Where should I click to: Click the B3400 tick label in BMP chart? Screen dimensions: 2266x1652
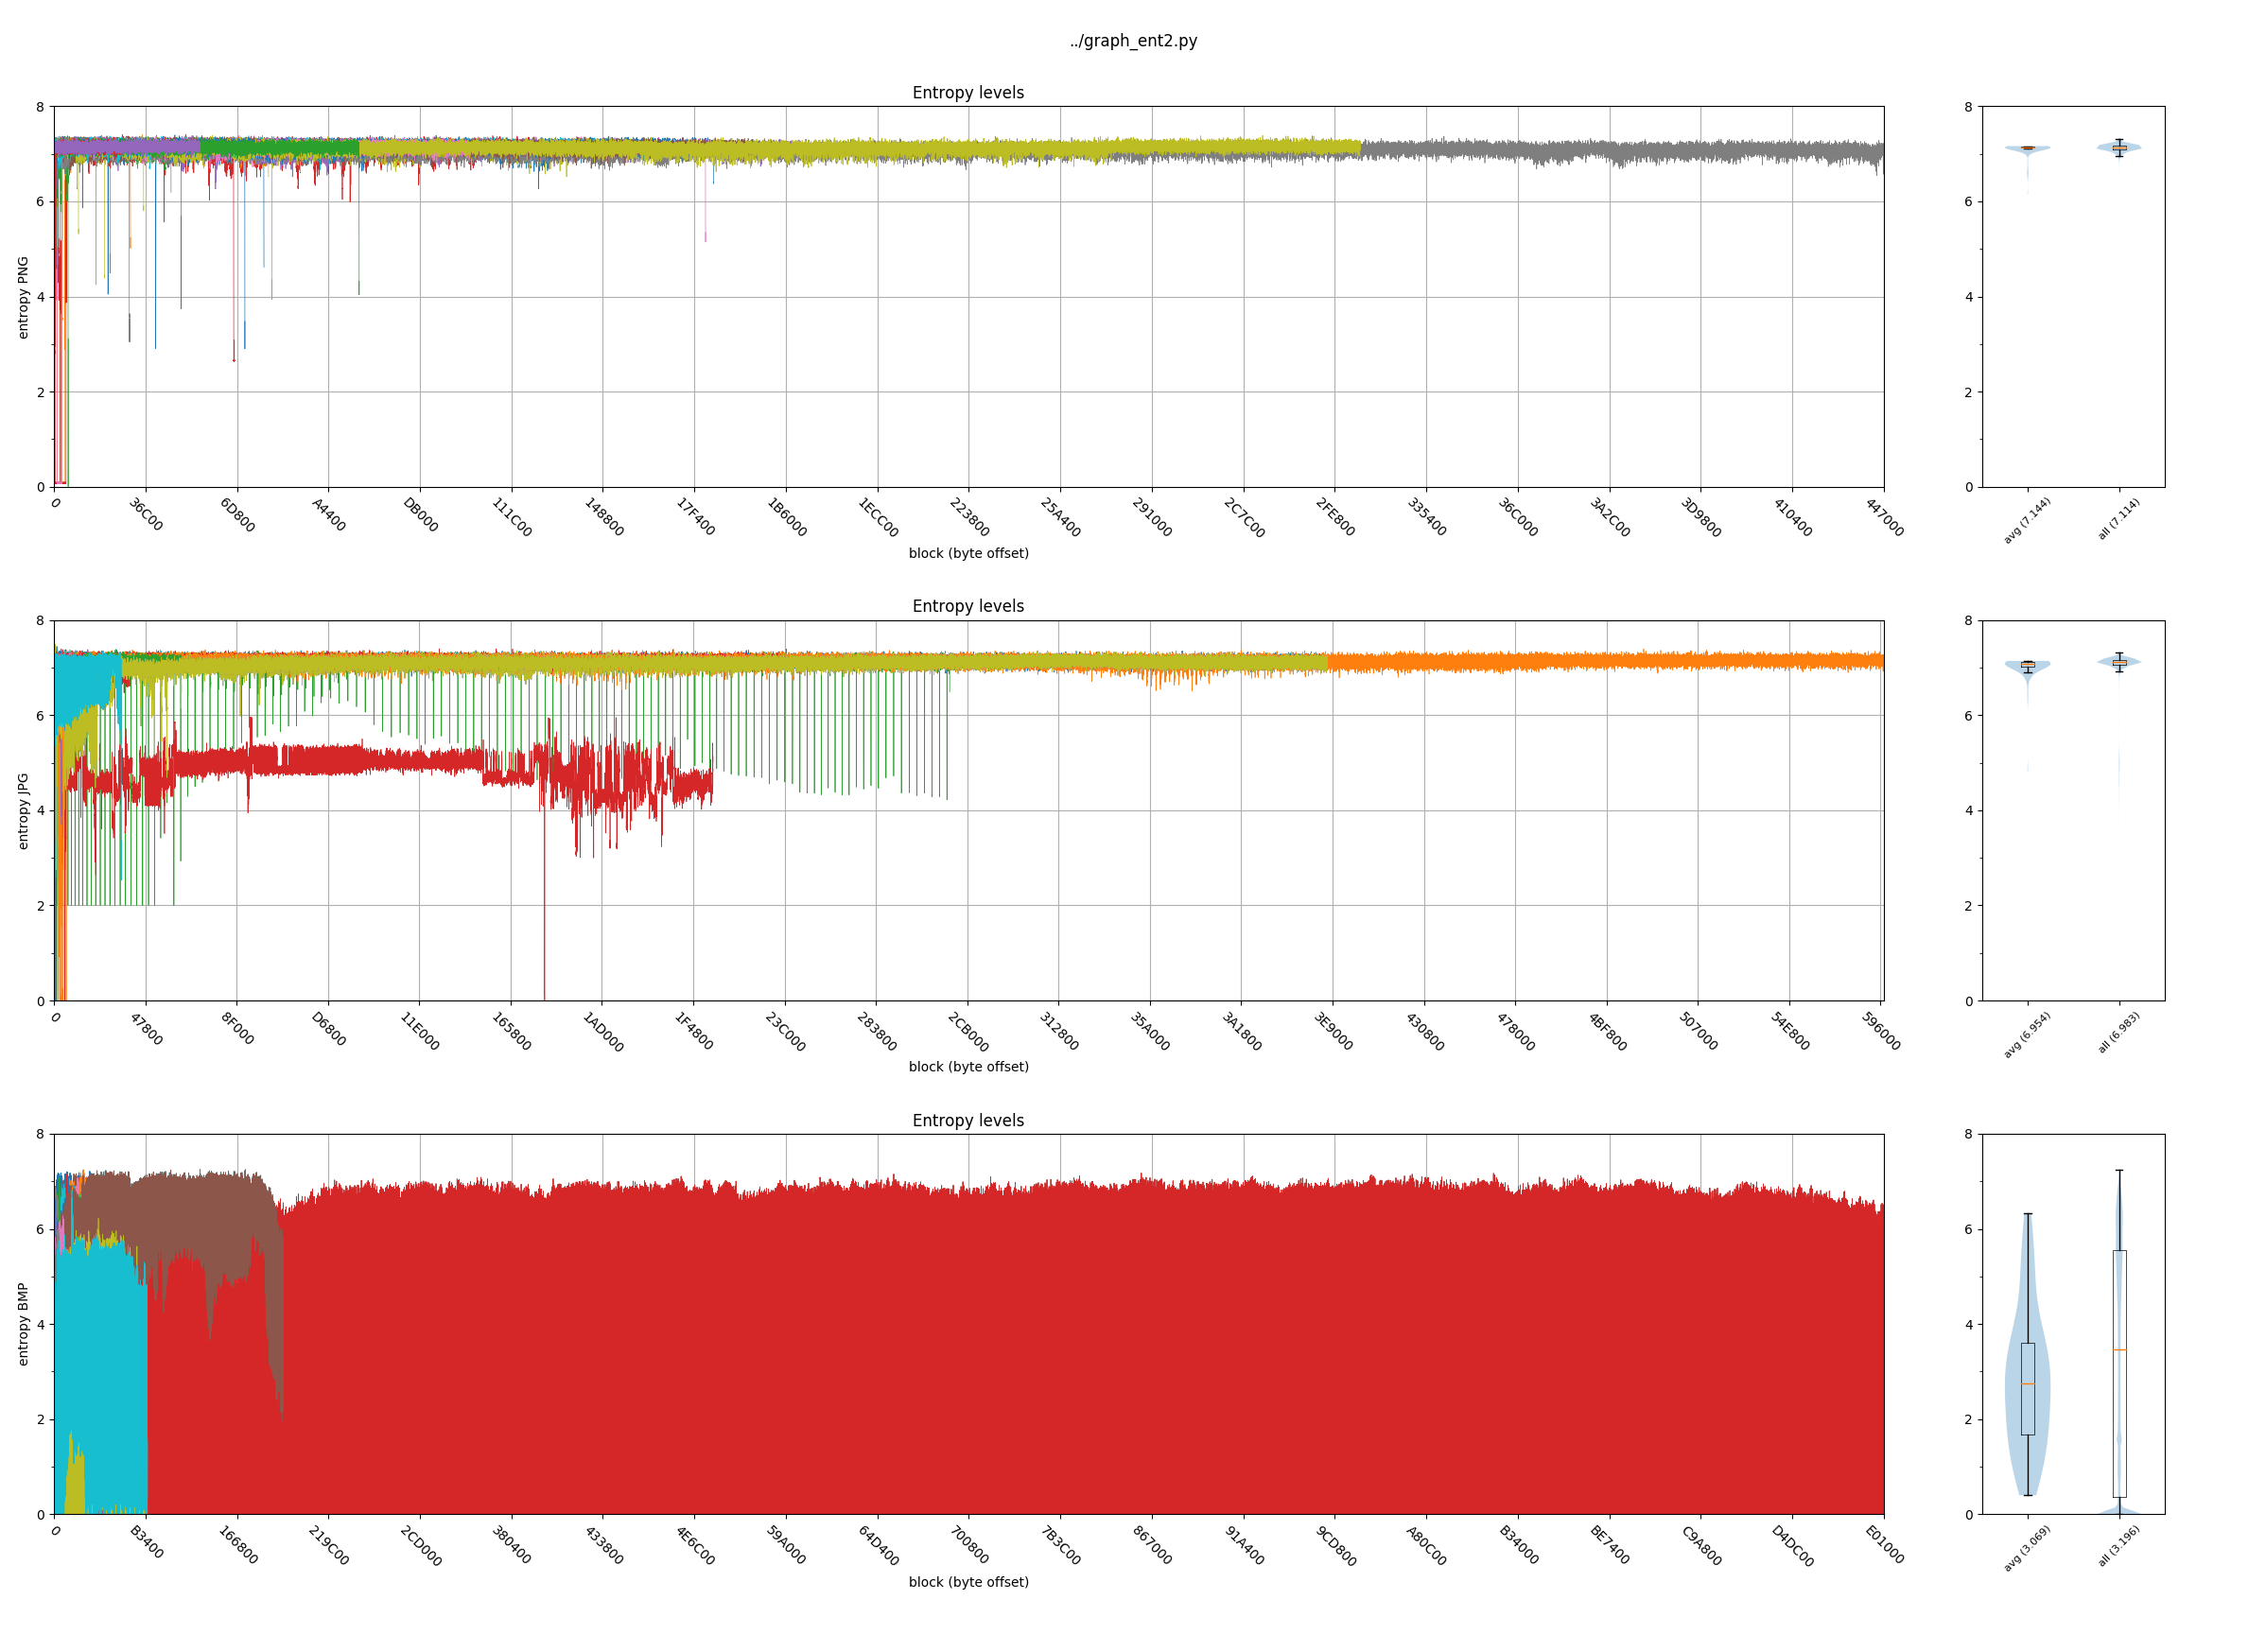[147, 1542]
